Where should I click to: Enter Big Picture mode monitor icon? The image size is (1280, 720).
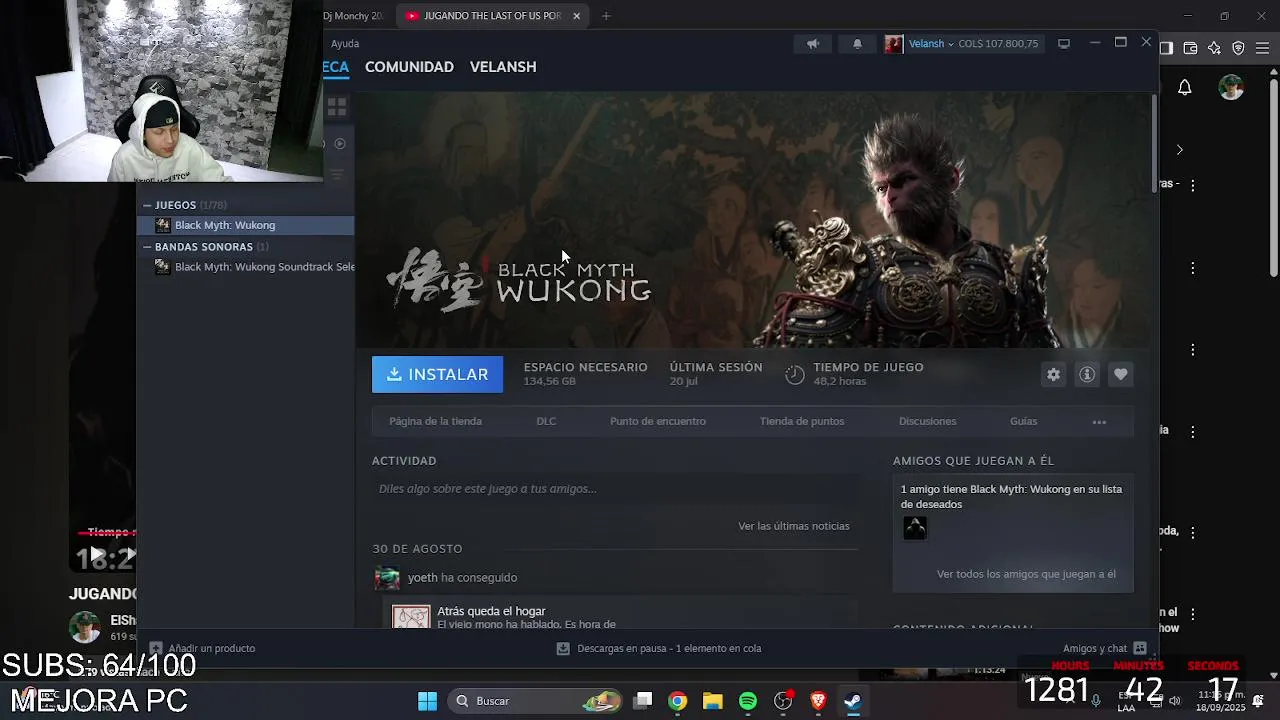tap(1064, 44)
